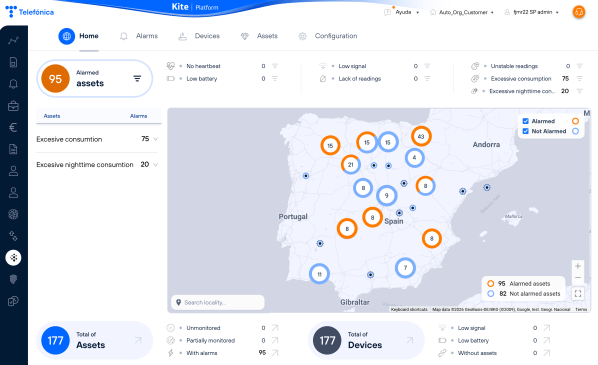Open the Configuration tab
Screen dimensions: 598x365
pyautogui.click(x=328, y=36)
